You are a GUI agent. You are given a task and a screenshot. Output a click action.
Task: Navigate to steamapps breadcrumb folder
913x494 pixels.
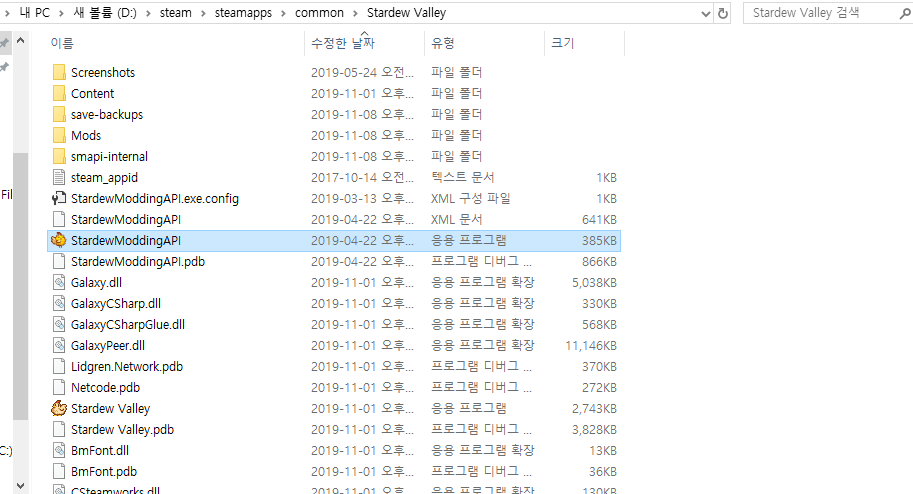tap(243, 13)
